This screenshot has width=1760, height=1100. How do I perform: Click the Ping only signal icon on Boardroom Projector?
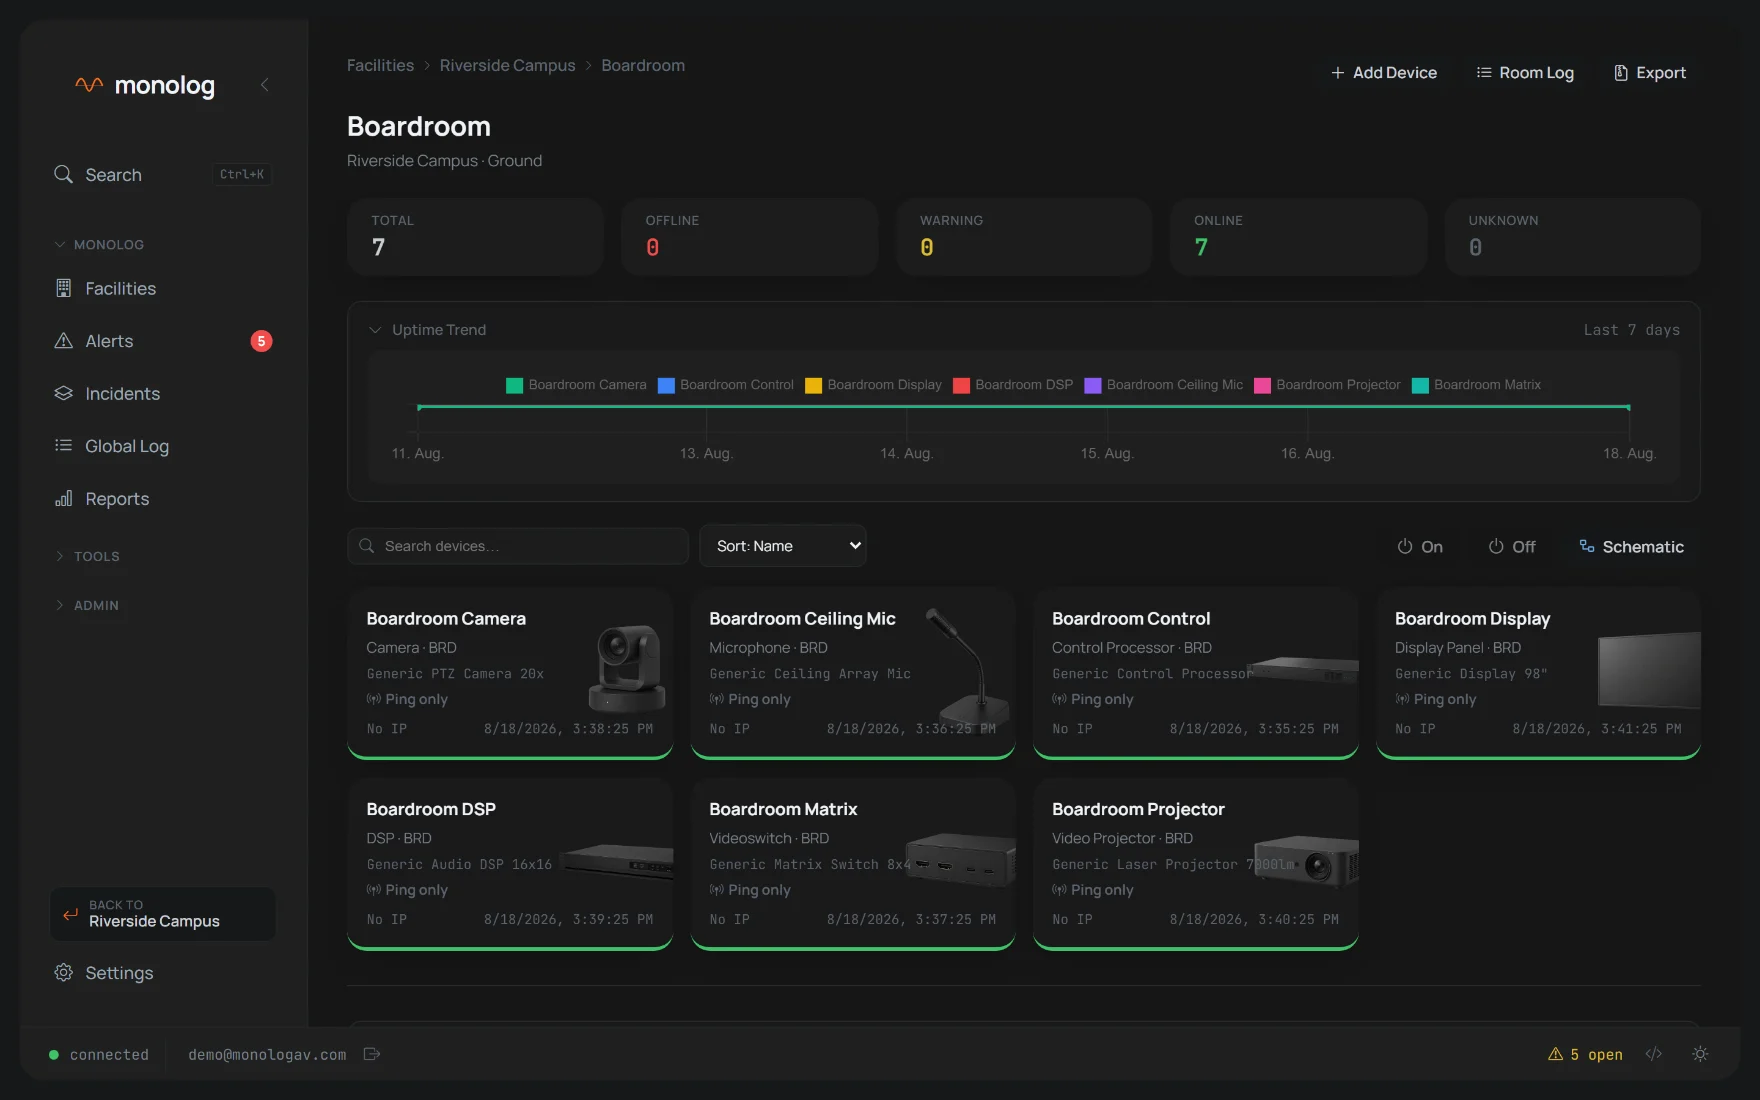coord(1059,890)
